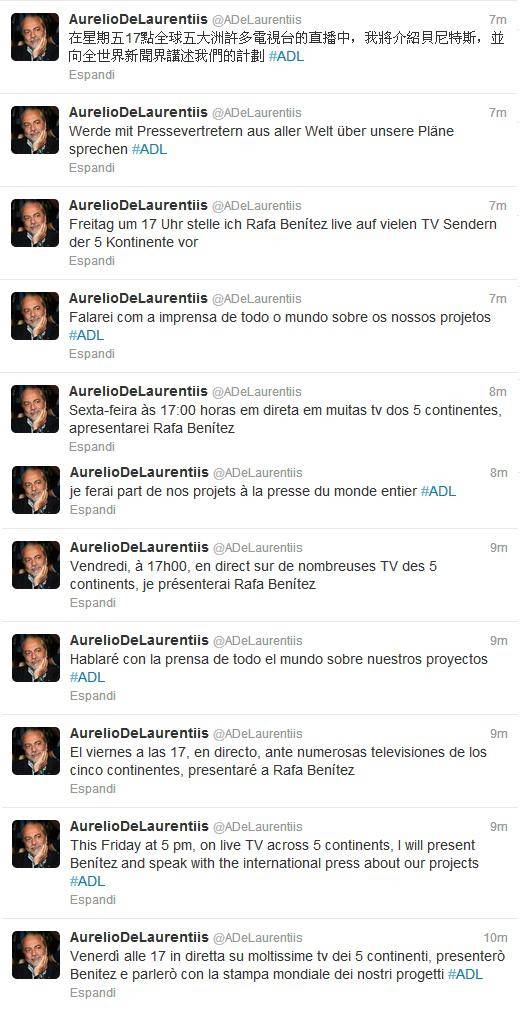Image resolution: width=529 pixels, height=1015 pixels.
Task: Open the @ADeLaurentiis handle on the English tweet
Action: pyautogui.click(x=257, y=827)
